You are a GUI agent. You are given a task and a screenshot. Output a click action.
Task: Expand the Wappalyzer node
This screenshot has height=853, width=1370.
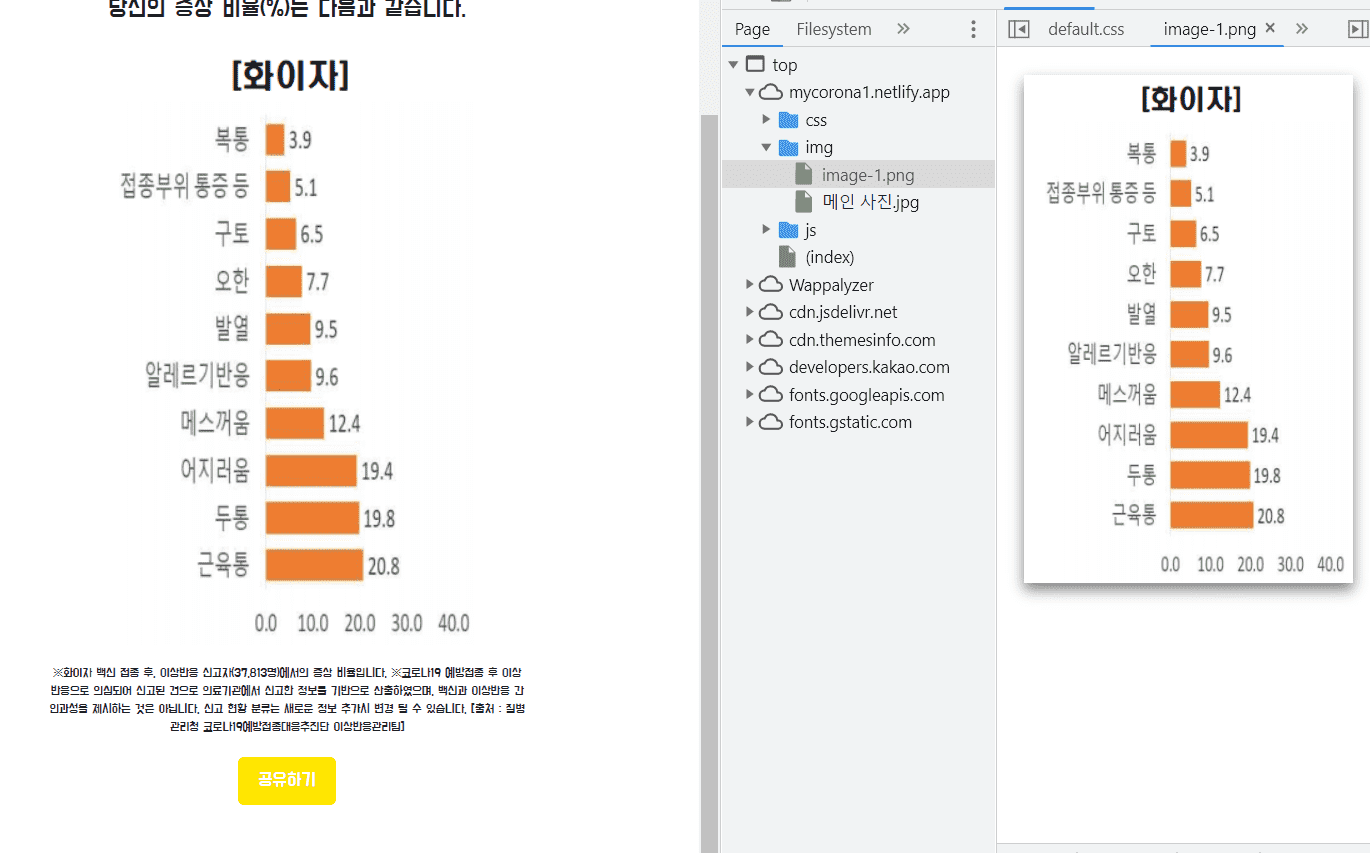pos(749,285)
